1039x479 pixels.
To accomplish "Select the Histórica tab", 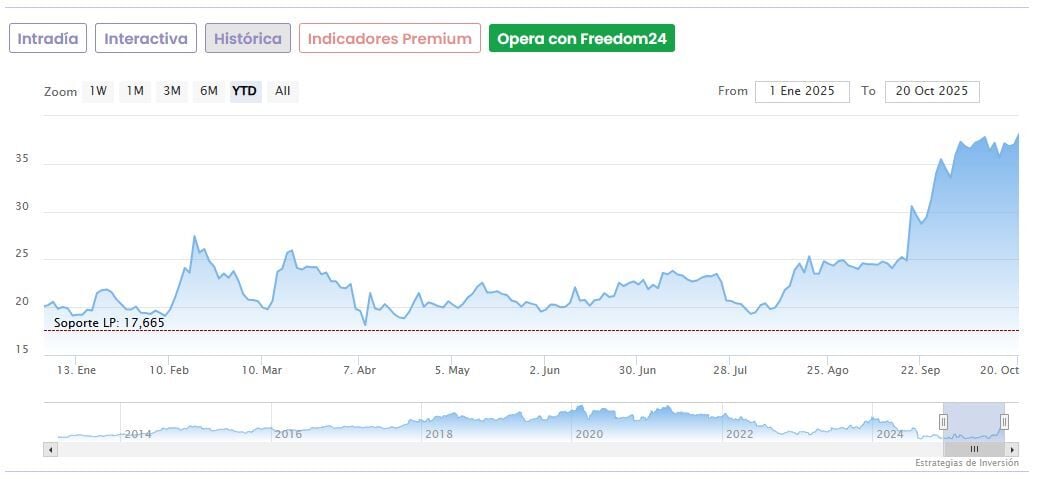I will point(248,39).
